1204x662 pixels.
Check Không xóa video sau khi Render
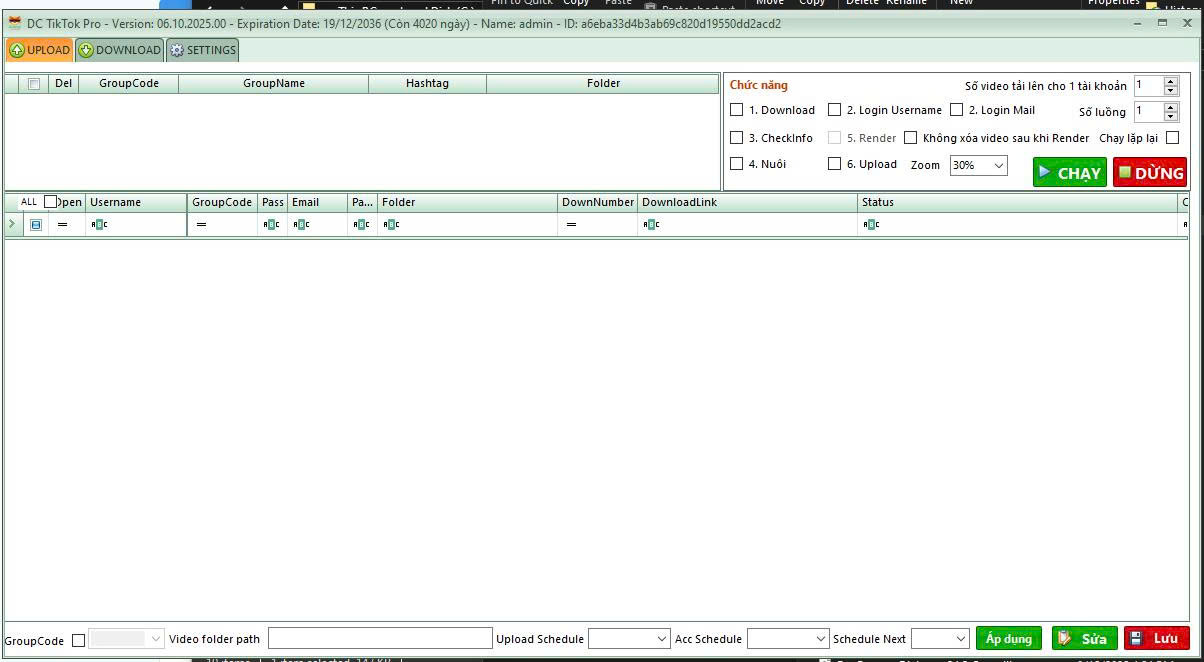[910, 138]
